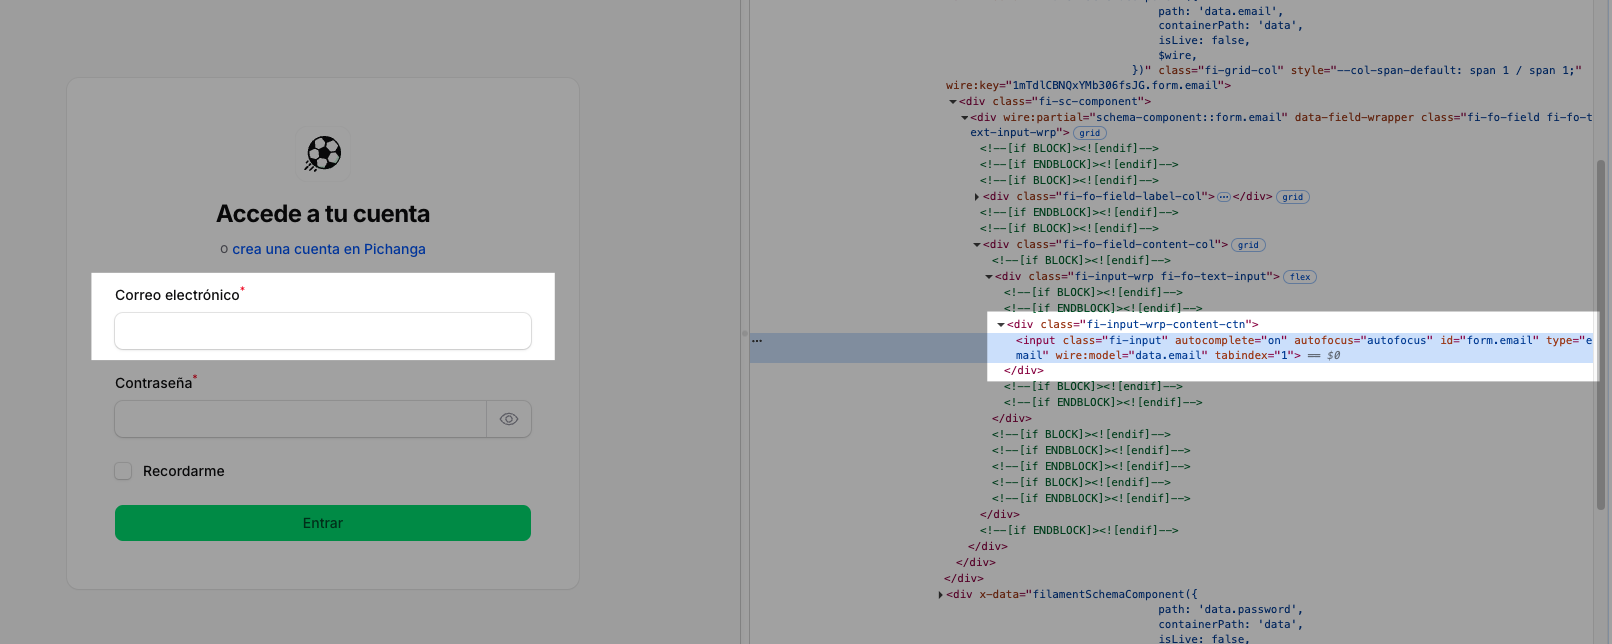
Task: Open the three-dot actions on the selected DOM row
Action: 757,341
